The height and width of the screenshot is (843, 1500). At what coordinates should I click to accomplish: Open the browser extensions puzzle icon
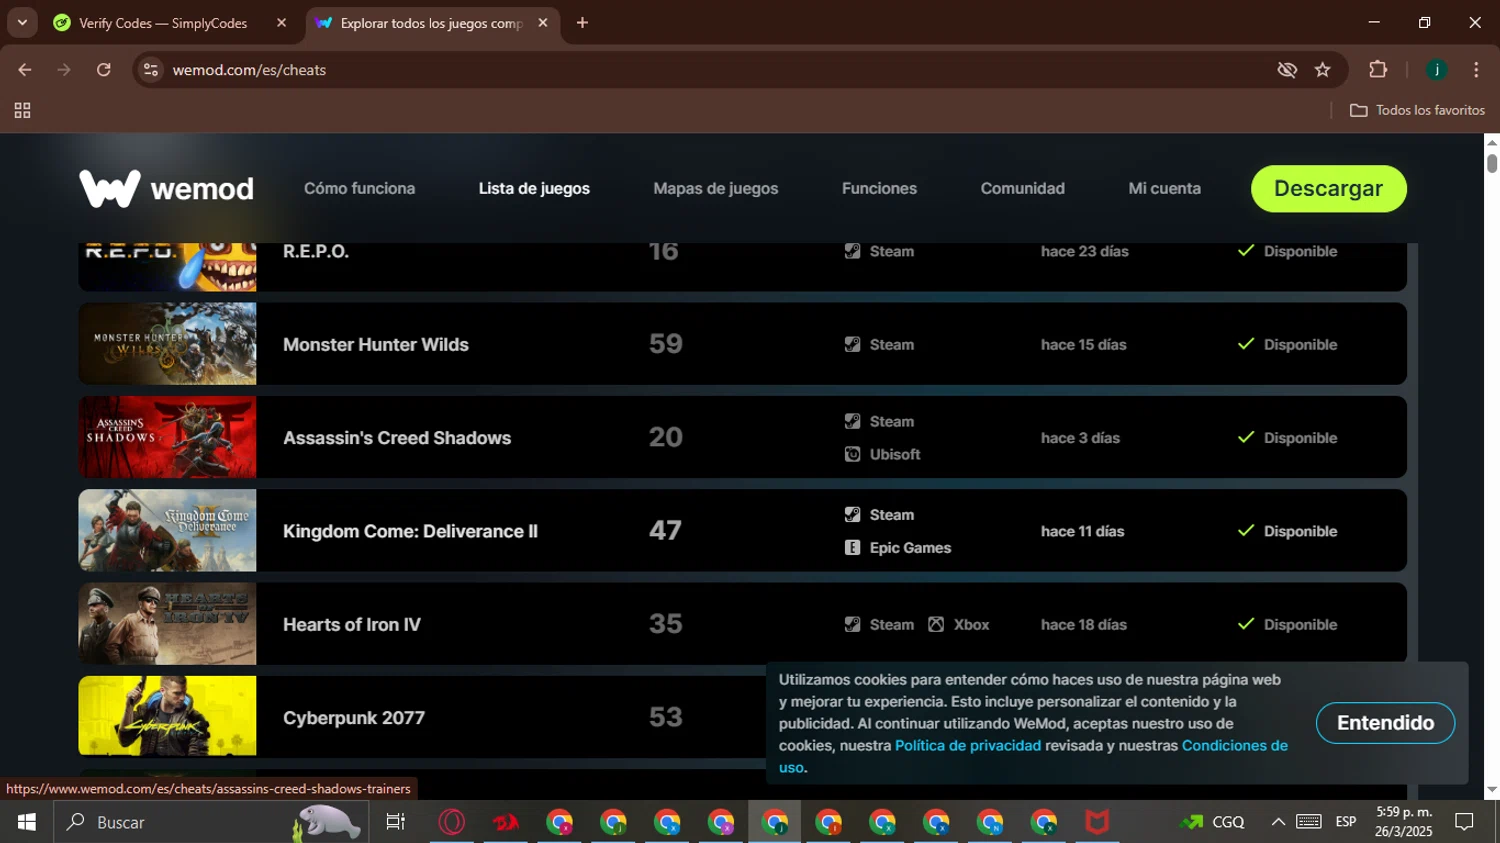(1378, 70)
